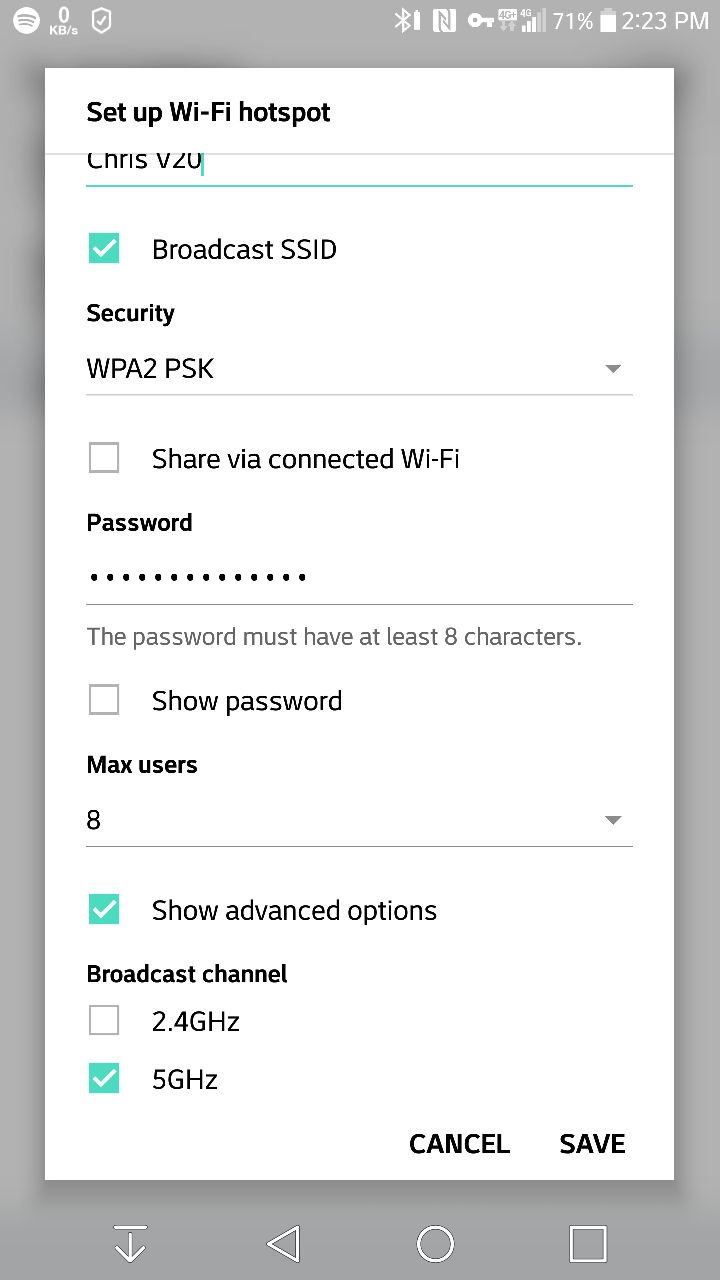Image resolution: width=720 pixels, height=1280 pixels.
Task: Check the Show password box
Action: [x=104, y=701]
